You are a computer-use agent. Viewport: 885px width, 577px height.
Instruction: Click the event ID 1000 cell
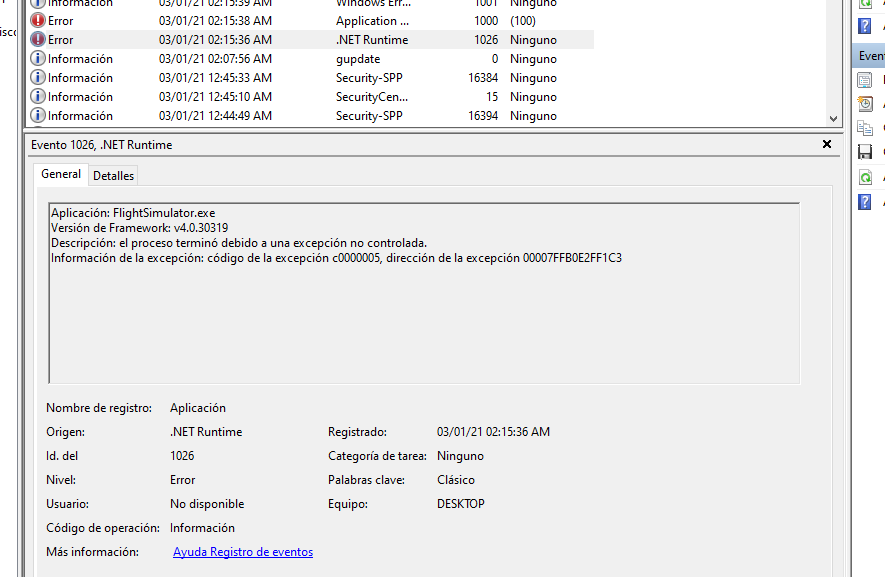coord(486,20)
